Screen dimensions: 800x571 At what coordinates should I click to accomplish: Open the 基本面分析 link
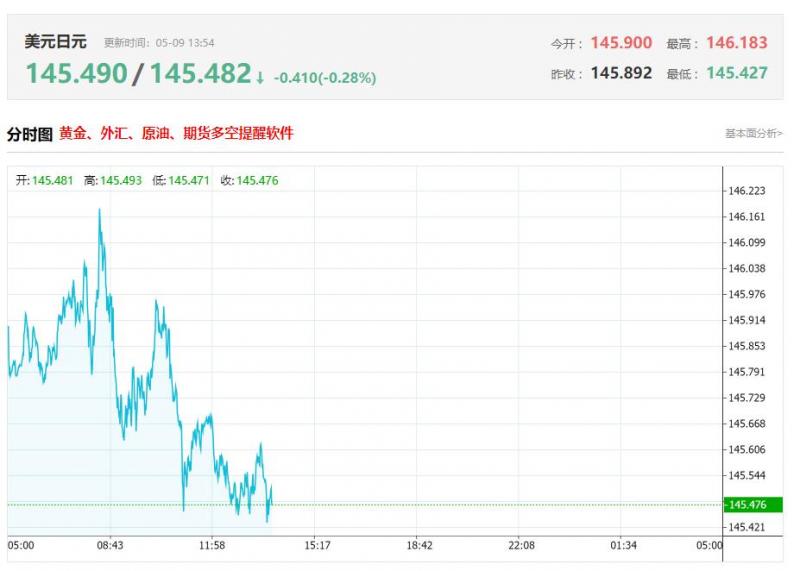tap(754, 133)
